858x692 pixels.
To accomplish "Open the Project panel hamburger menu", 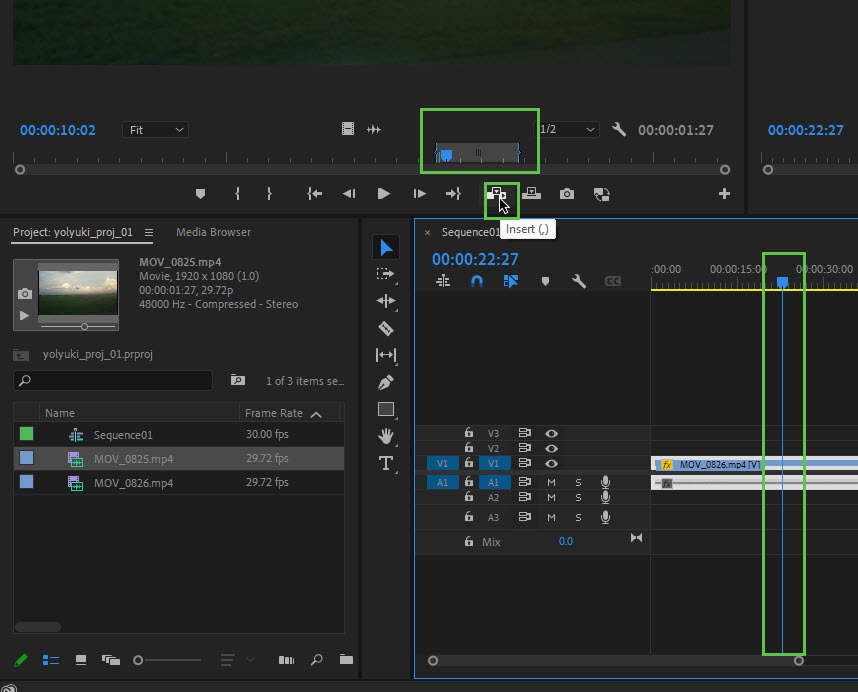I will point(149,233).
